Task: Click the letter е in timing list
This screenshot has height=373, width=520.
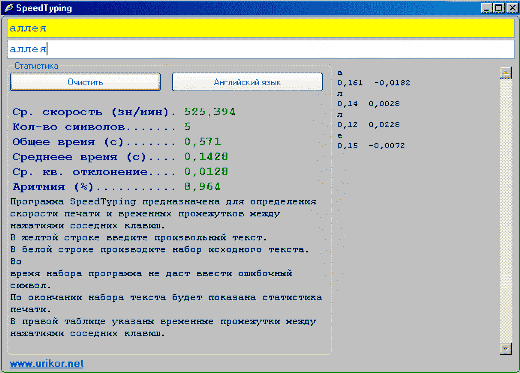Action: click(x=340, y=136)
